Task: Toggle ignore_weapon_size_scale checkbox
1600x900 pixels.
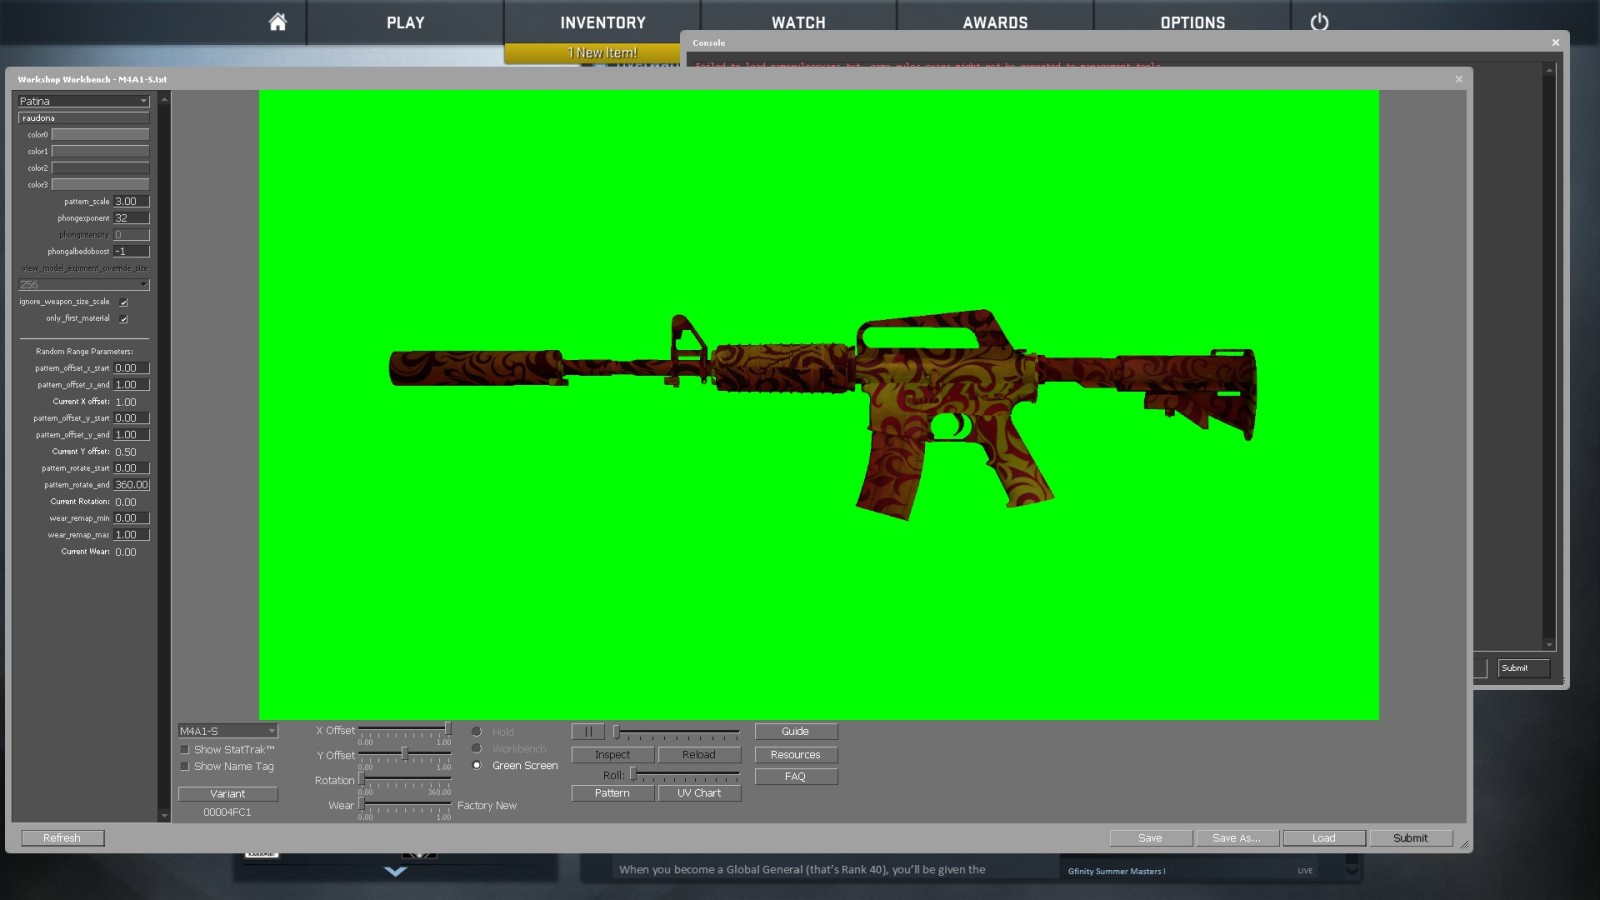Action: (124, 302)
